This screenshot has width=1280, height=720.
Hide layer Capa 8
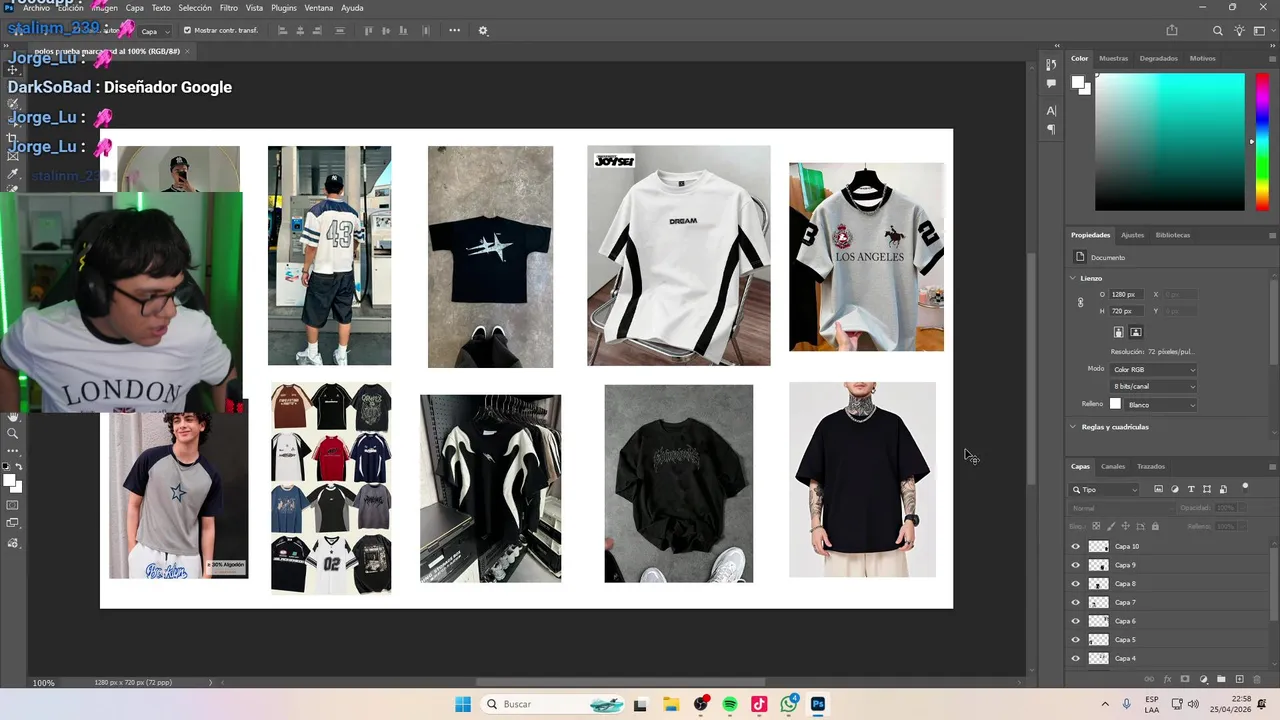click(x=1076, y=583)
